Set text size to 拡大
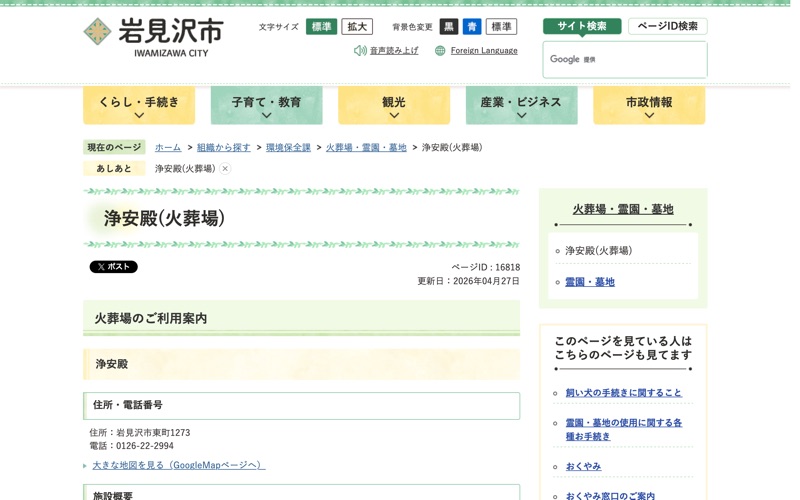Image resolution: width=800 pixels, height=500 pixels. point(357,27)
